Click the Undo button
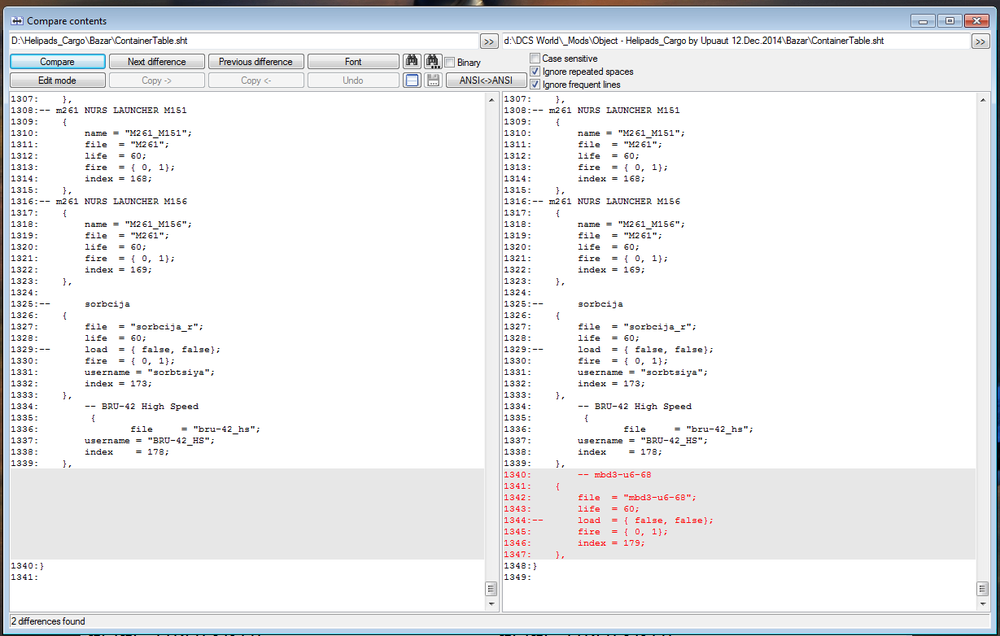 click(353, 80)
